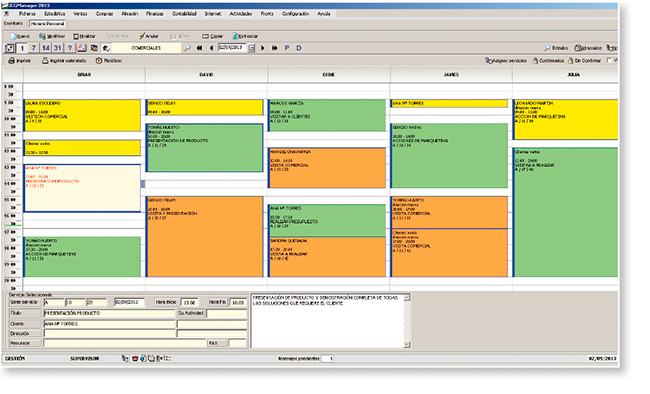Click the Copiar toolbar icon
This screenshot has width=650, height=394.
205,36
